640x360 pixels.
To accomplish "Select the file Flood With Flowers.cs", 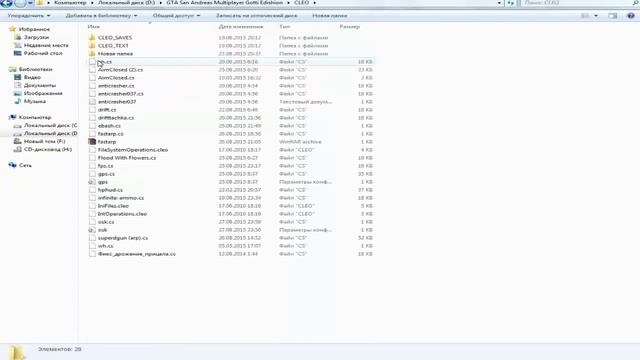I will coord(127,158).
